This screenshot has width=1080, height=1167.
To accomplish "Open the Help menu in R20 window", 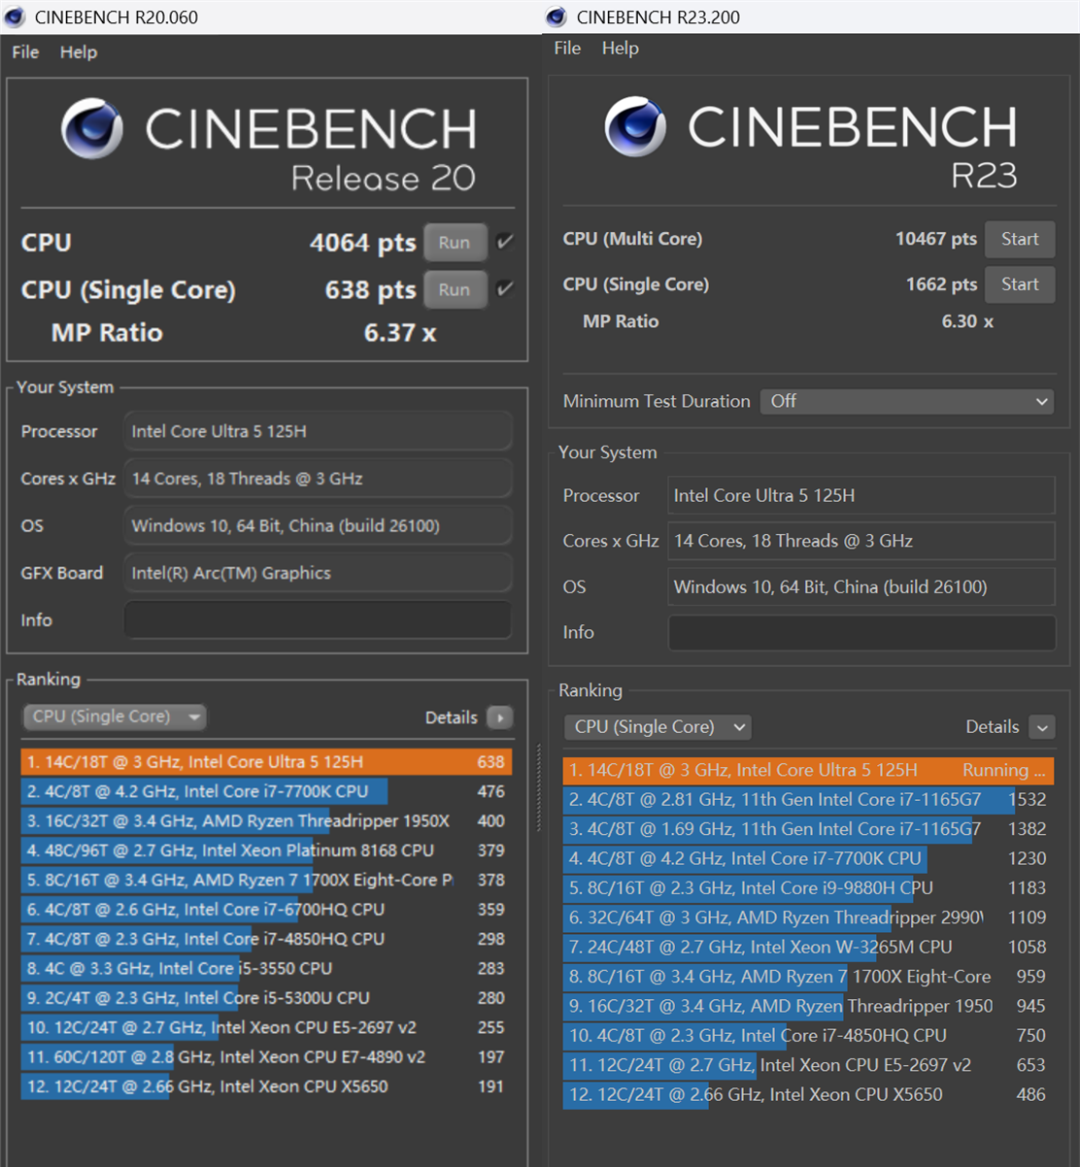I will tap(78, 52).
